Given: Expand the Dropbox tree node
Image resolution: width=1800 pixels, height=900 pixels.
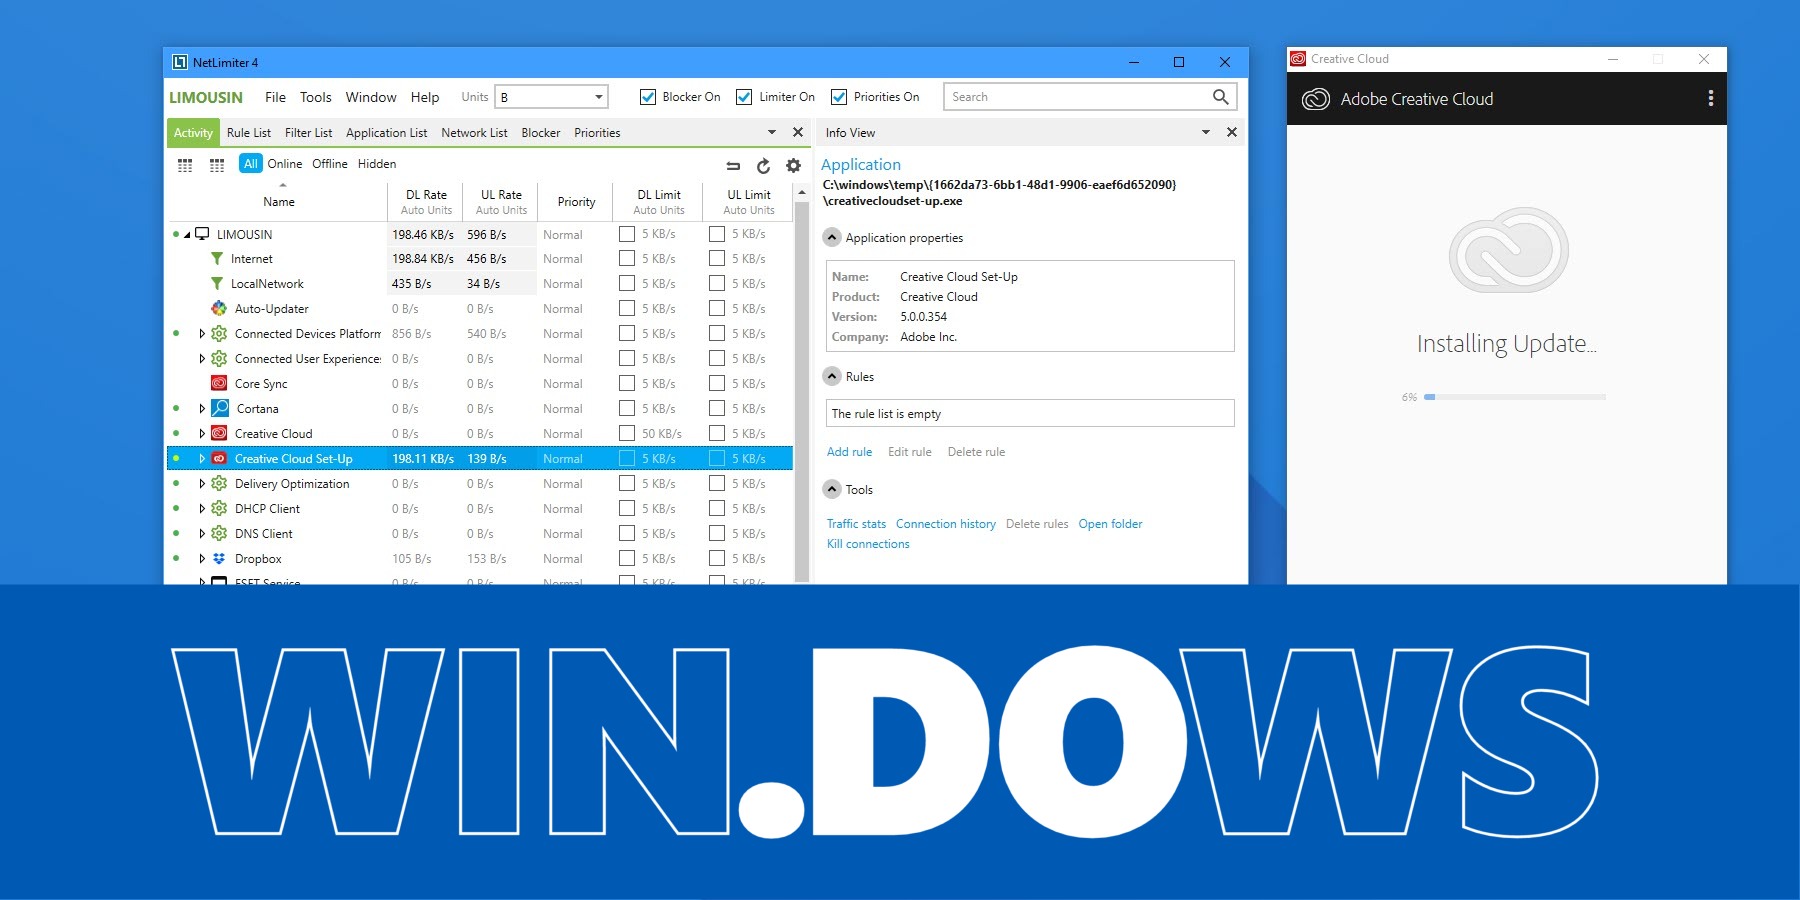Looking at the screenshot, I should coord(202,559).
